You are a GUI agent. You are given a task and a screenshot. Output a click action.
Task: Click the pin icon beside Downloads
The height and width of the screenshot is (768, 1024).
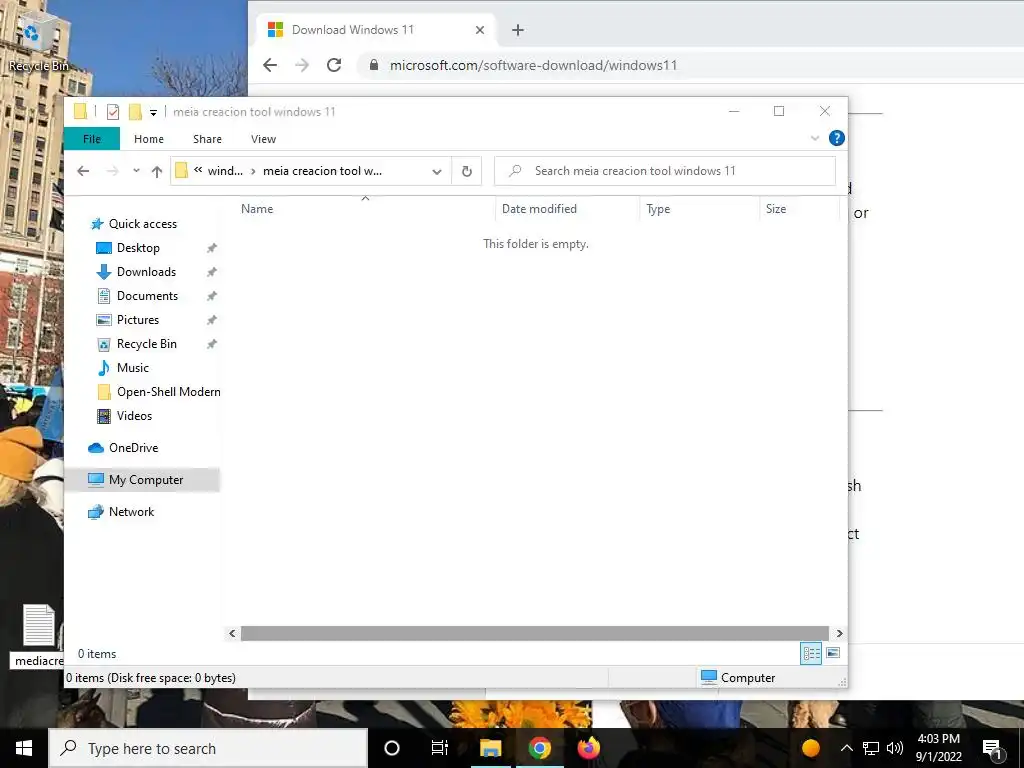click(x=212, y=272)
